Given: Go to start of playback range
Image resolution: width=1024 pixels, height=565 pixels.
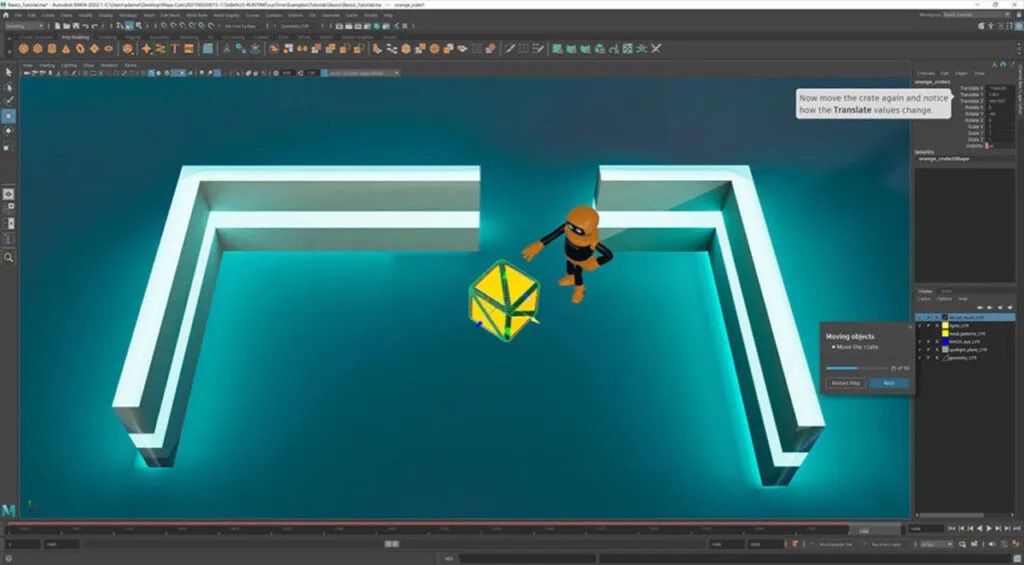Looking at the screenshot, I should coord(953,528).
